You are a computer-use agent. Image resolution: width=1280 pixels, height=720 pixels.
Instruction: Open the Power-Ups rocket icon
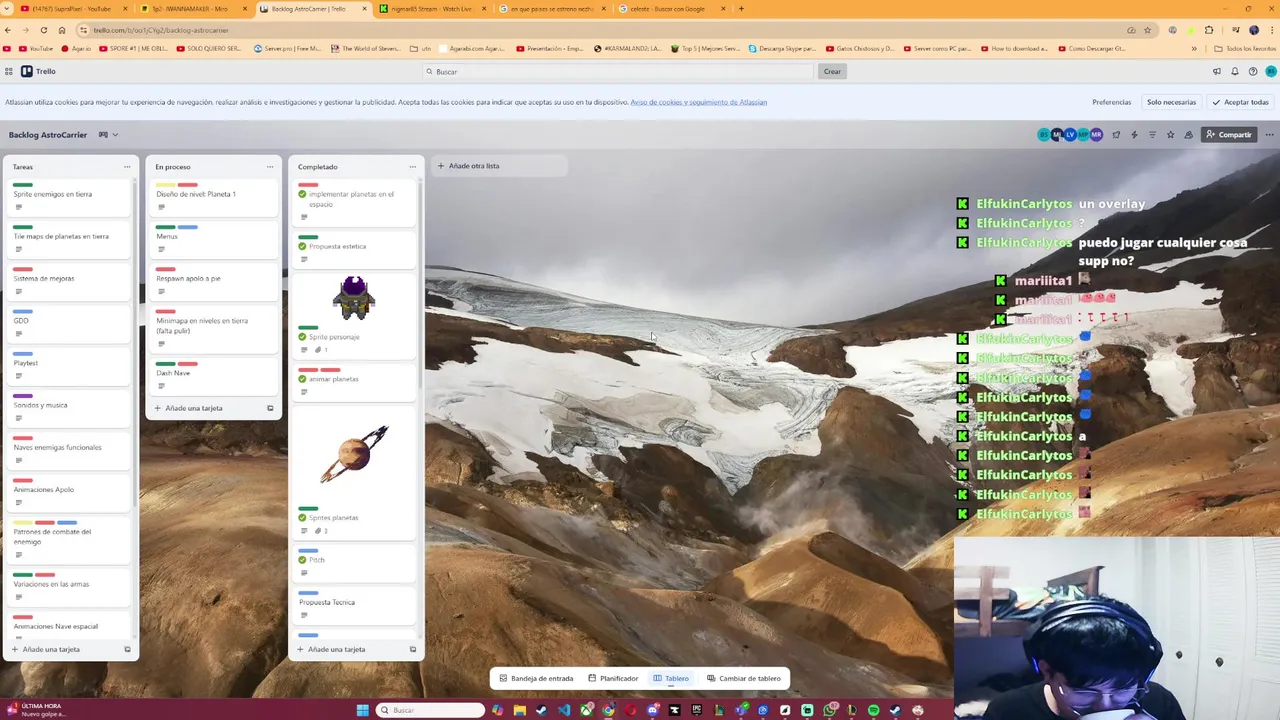pyautogui.click(x=1116, y=134)
